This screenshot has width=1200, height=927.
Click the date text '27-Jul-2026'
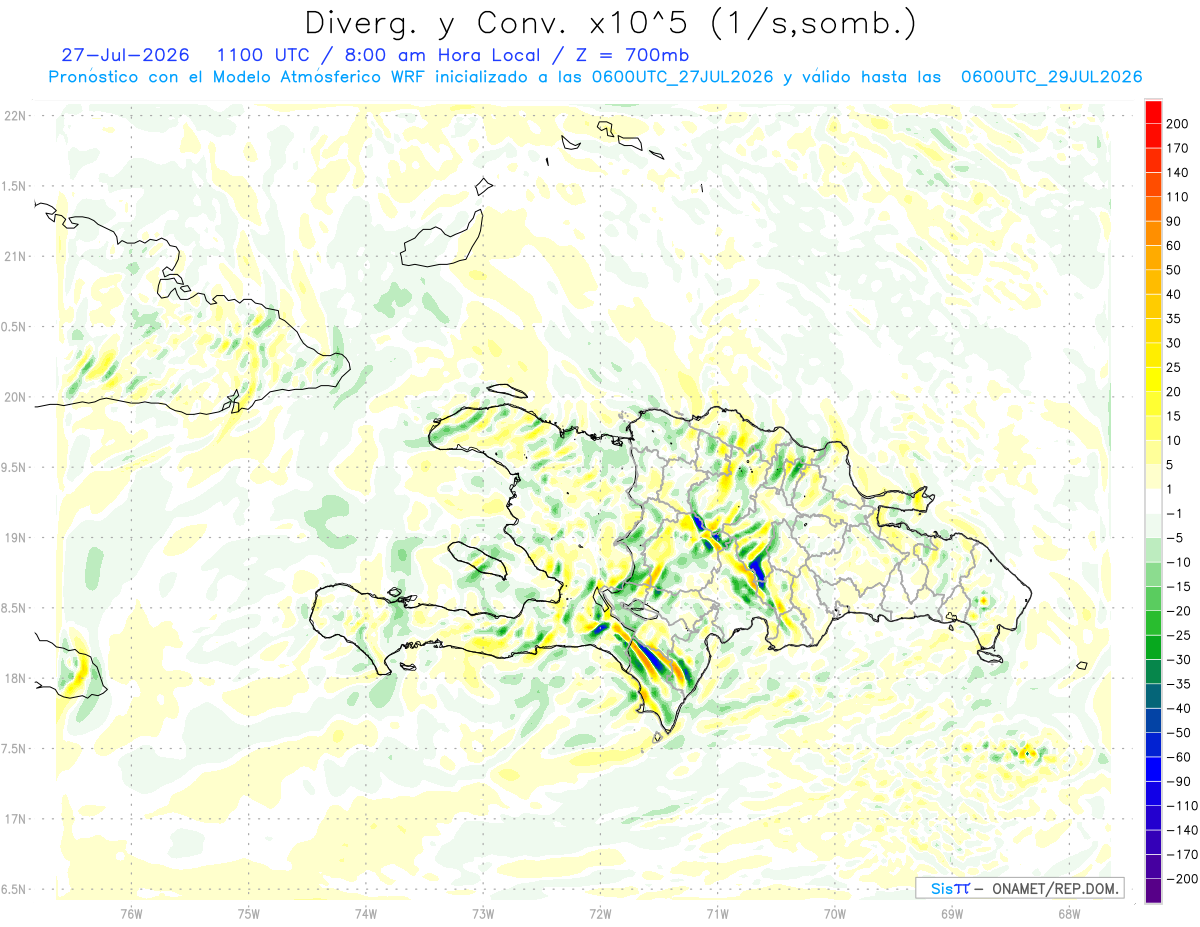point(125,55)
